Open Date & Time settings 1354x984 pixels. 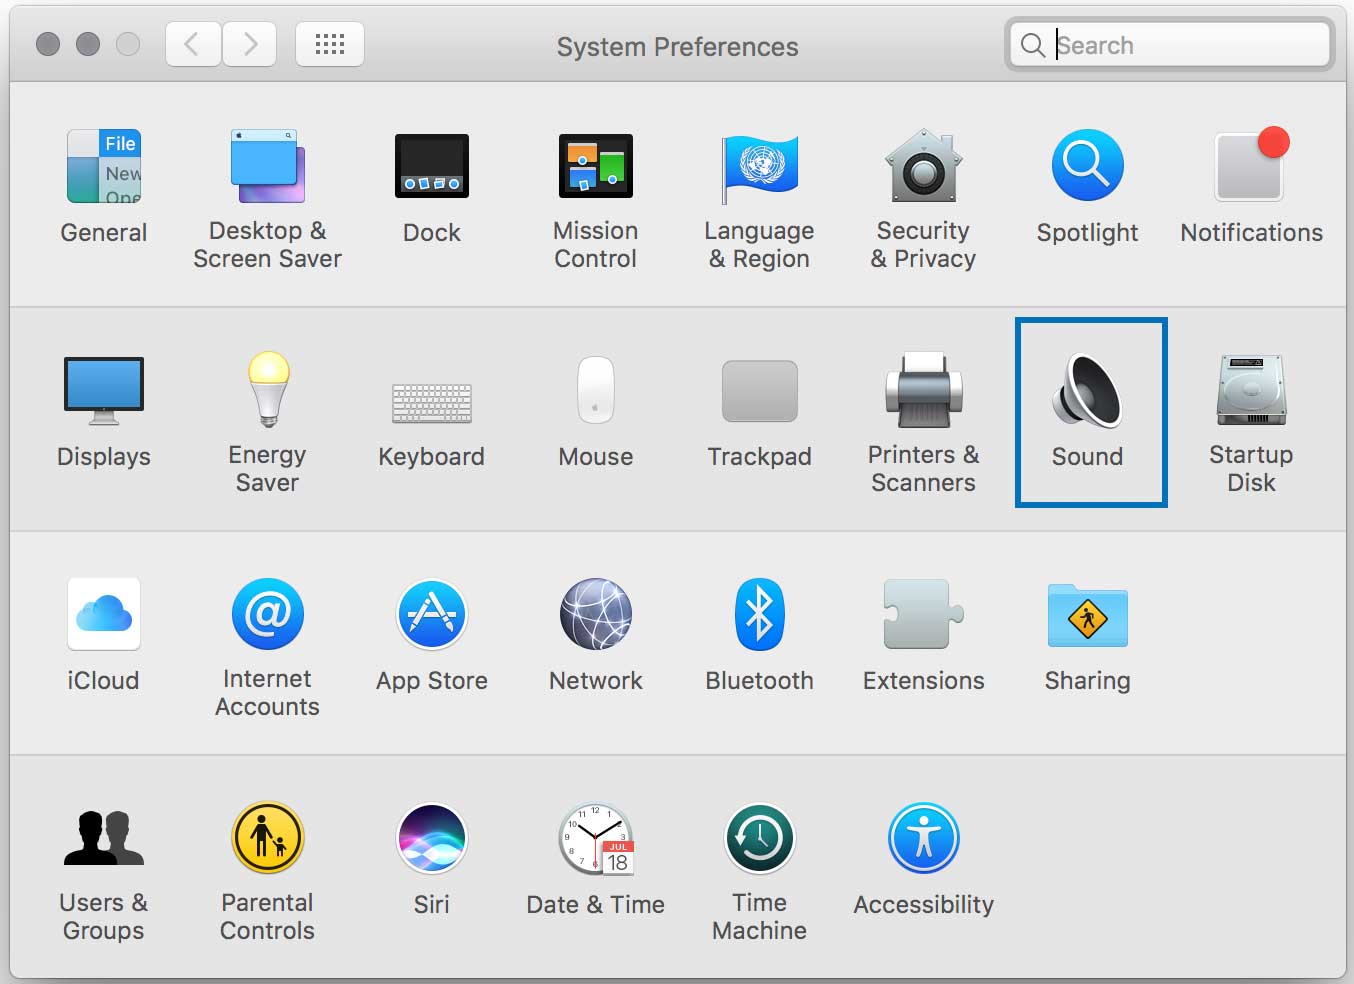click(x=595, y=860)
